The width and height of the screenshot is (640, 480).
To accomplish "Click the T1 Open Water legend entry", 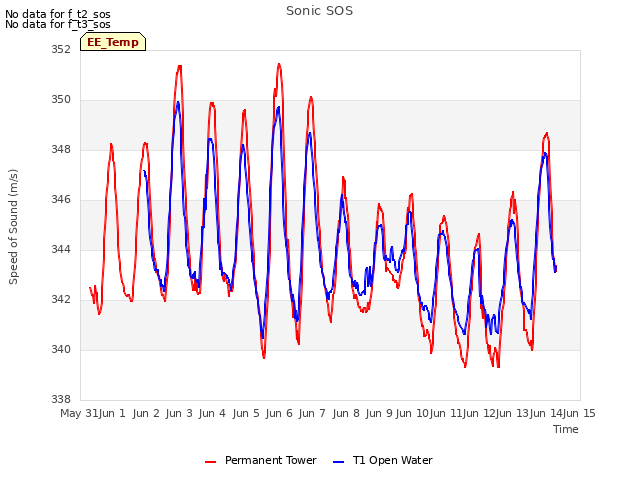I will tap(383, 460).
